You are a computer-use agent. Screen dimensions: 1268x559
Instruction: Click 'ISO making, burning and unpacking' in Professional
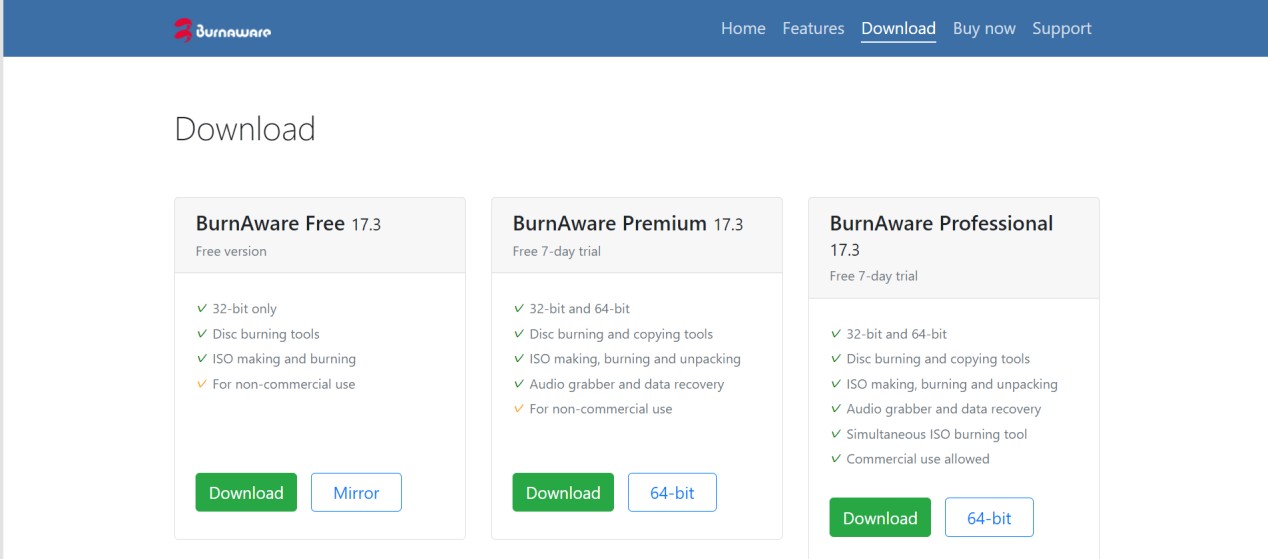[952, 384]
